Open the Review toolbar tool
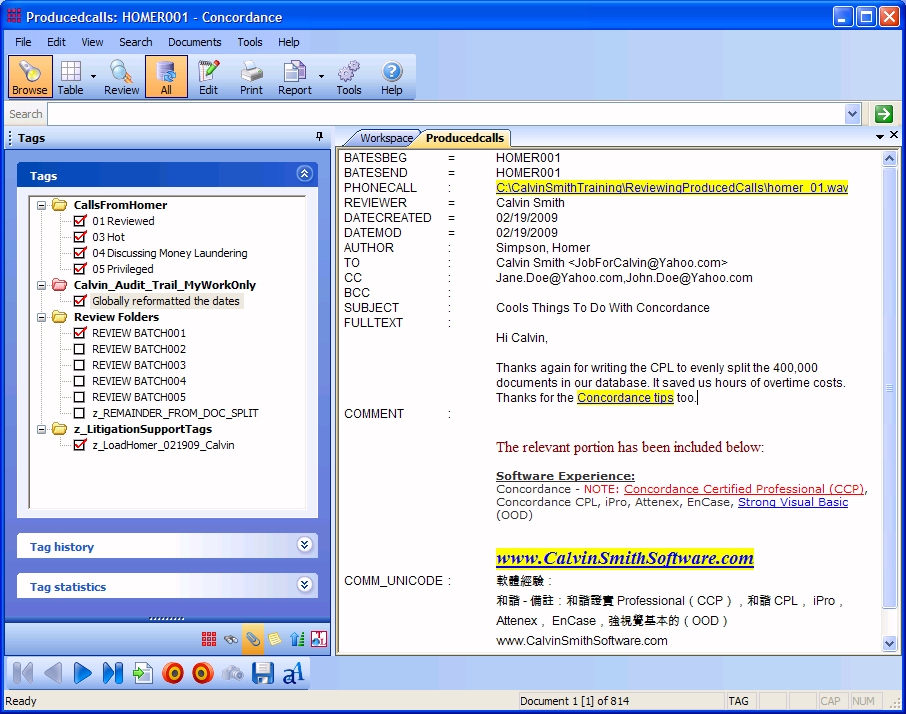Viewport: 906px width, 714px height. (122, 77)
